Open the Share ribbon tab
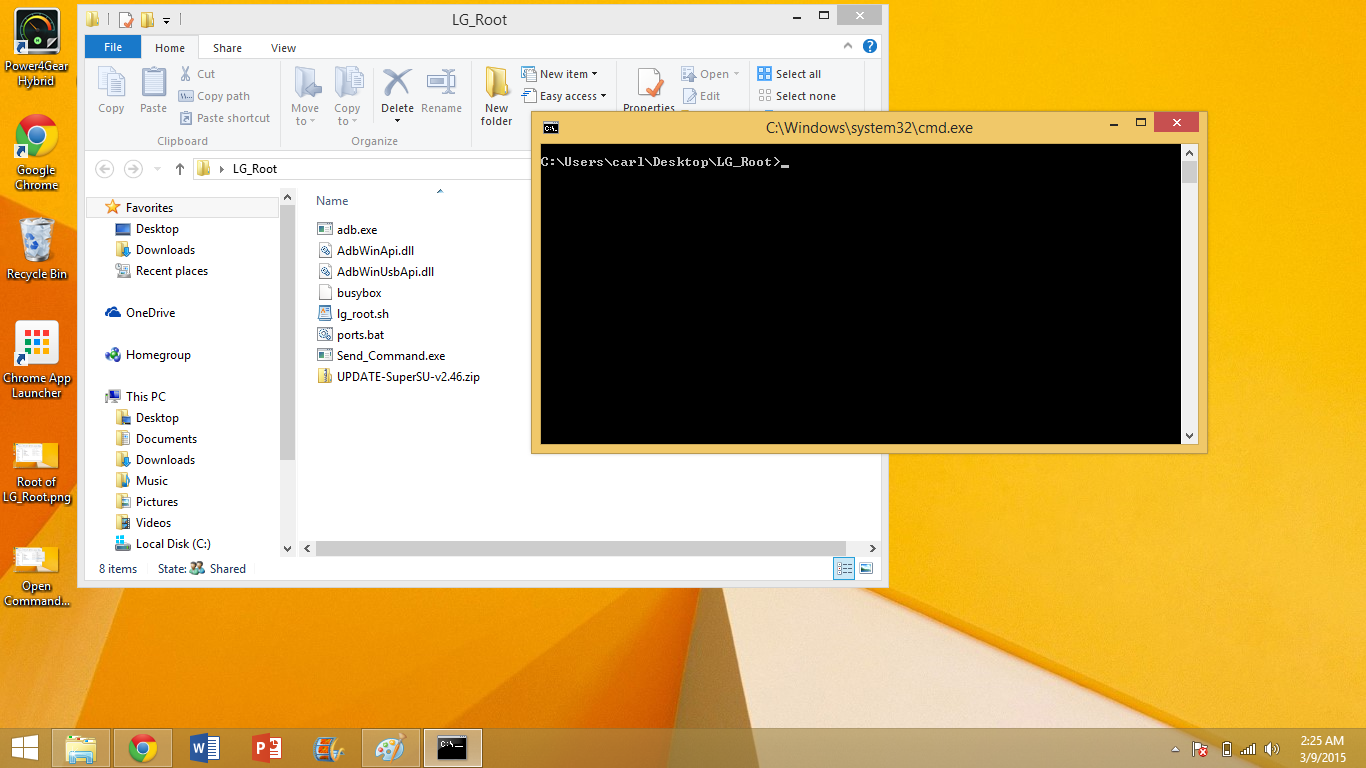The image size is (1366, 768). click(x=227, y=48)
